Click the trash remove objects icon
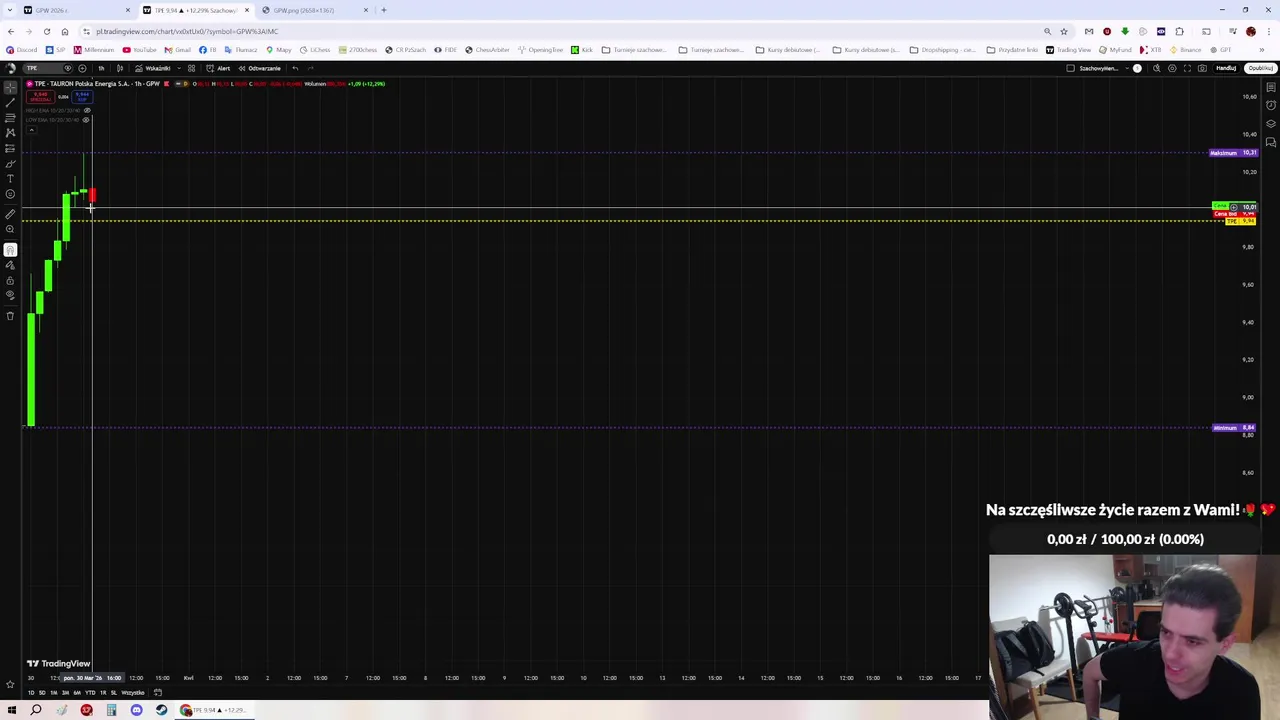This screenshot has height=720, width=1280. click(10, 316)
